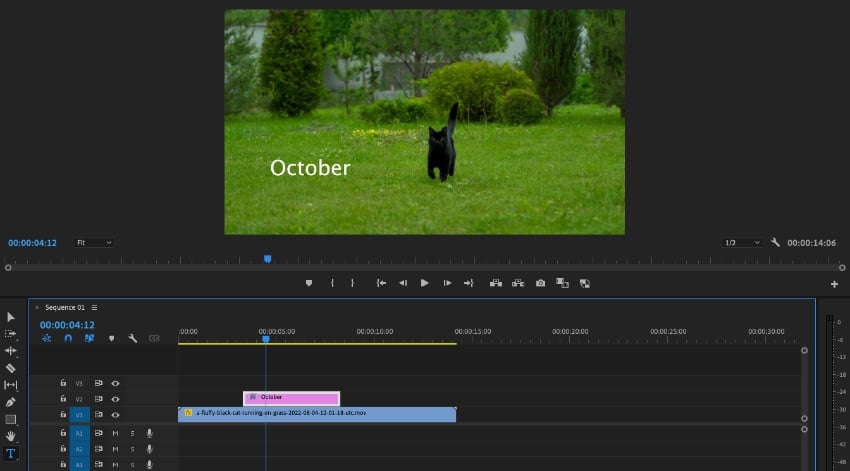Click the Lift button
This screenshot has height=471, width=850.
(x=495, y=283)
